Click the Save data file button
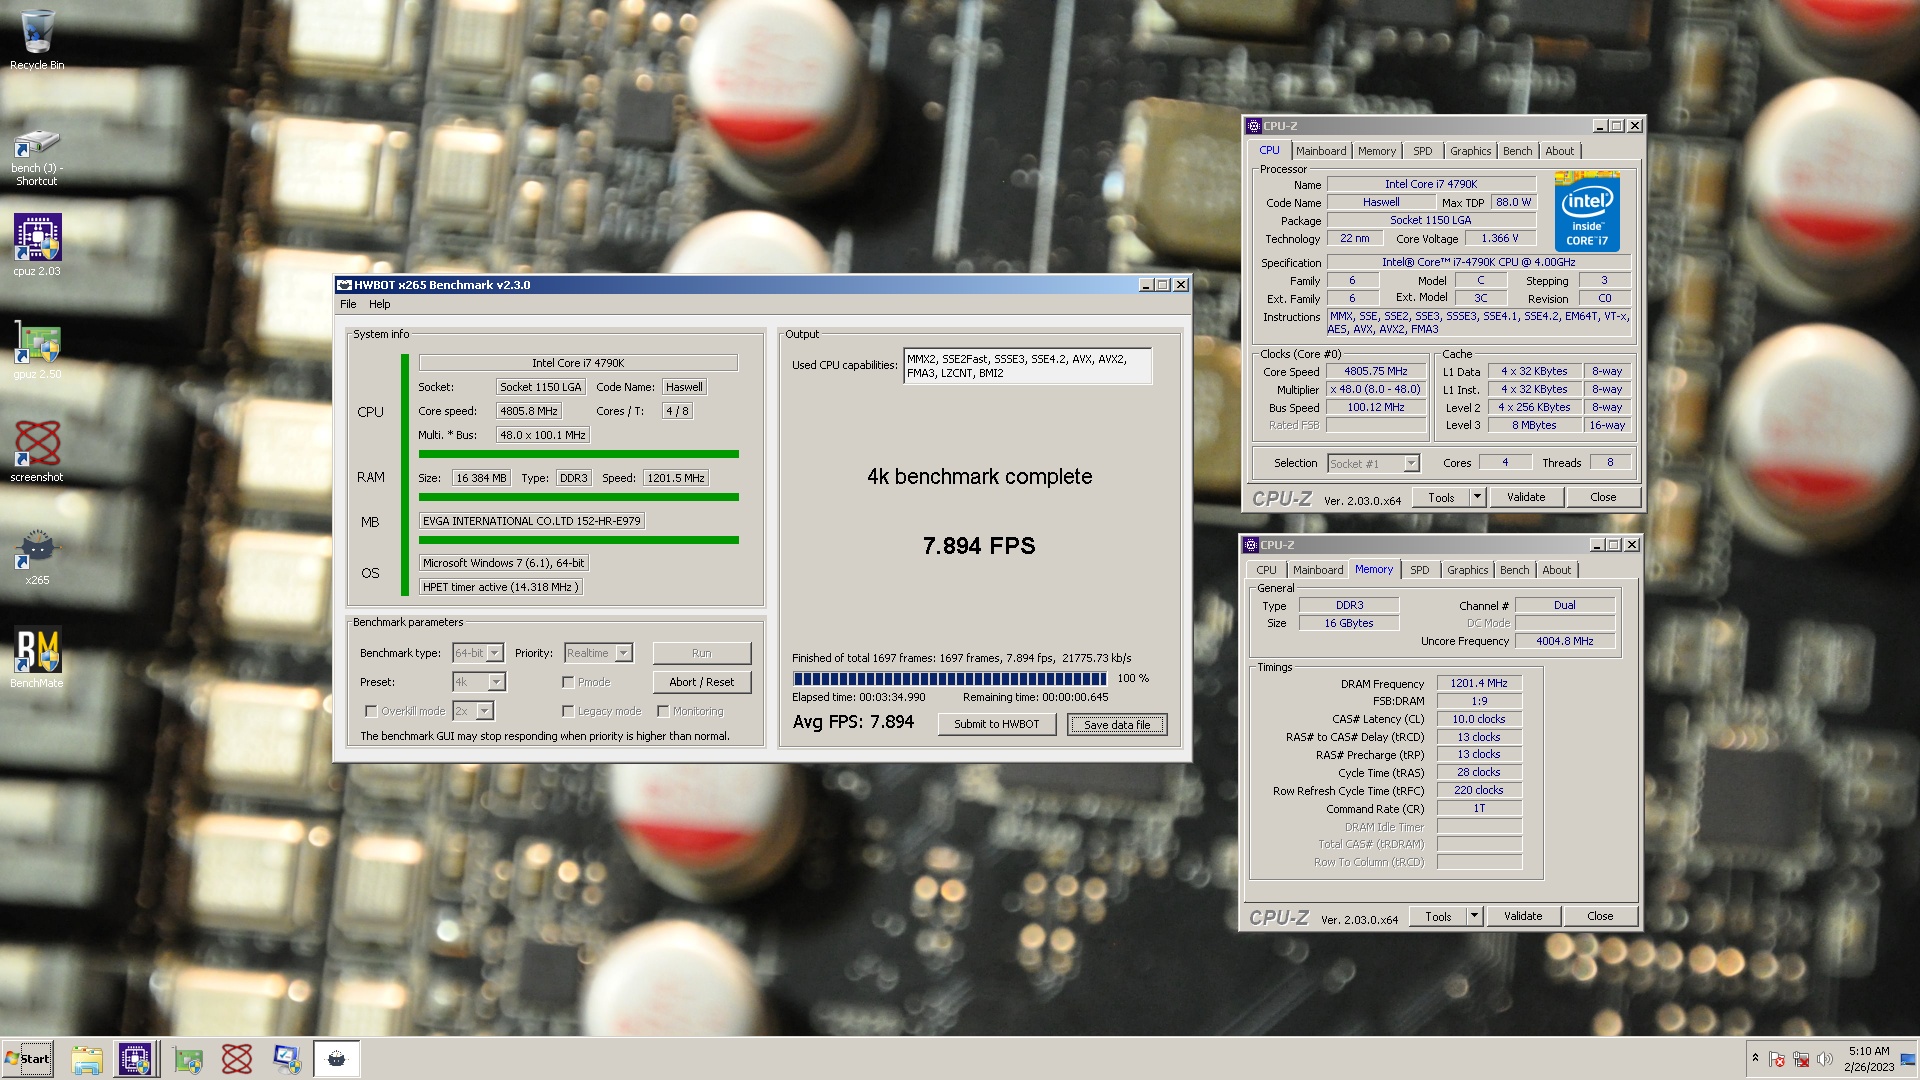Screen dimensions: 1920x1080 tap(1117, 724)
